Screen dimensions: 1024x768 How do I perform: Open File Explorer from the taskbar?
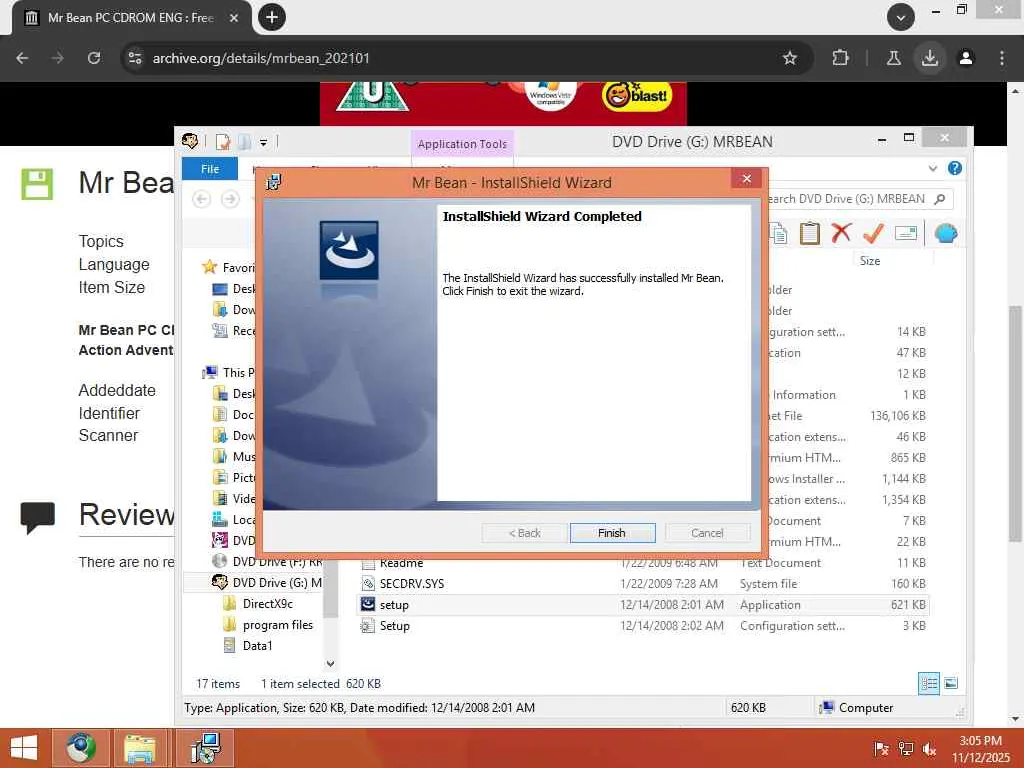click(x=140, y=748)
